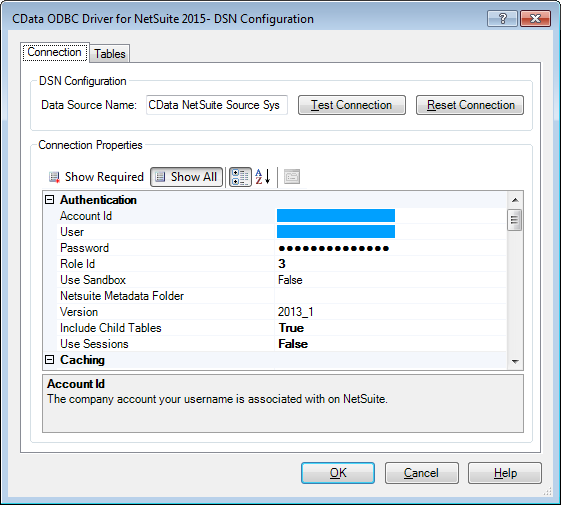Collapse the Authentication category
Viewport: 561px width, 505px height.
50,200
